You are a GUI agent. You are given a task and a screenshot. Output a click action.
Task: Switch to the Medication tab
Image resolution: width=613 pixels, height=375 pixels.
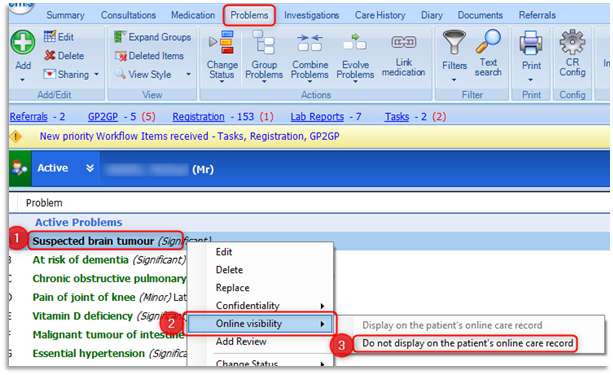[x=193, y=15]
